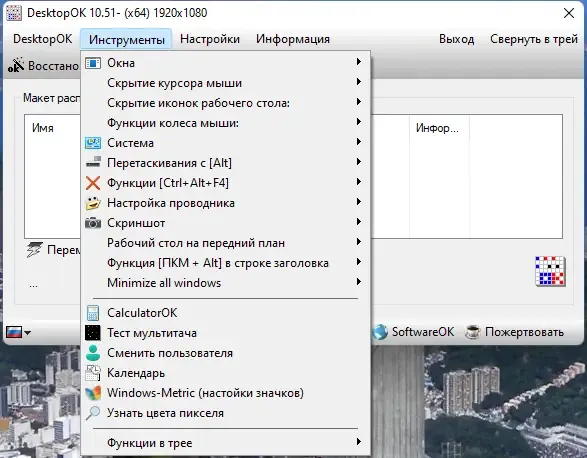
Task: Select Функции [Ctrl+Alt+F4] menu entry
Action: coord(226,183)
